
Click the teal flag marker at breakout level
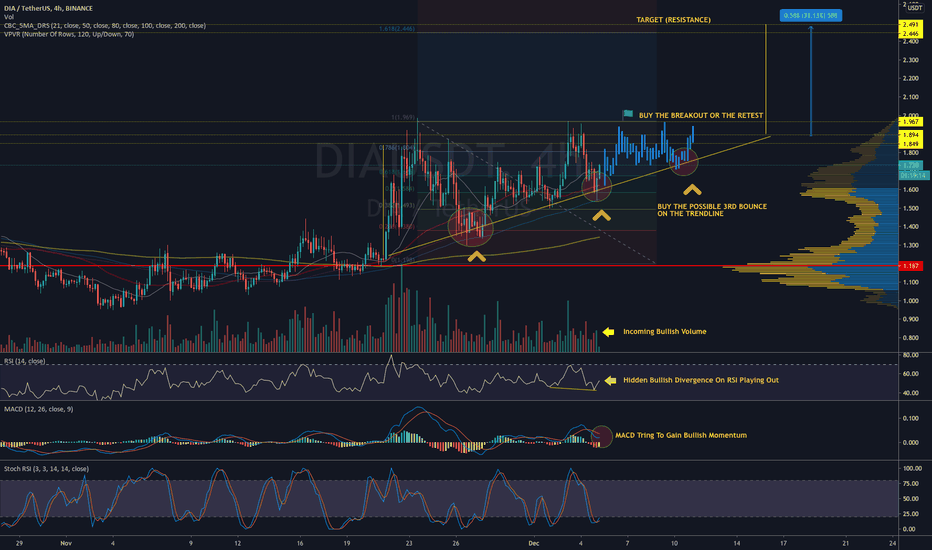(628, 114)
